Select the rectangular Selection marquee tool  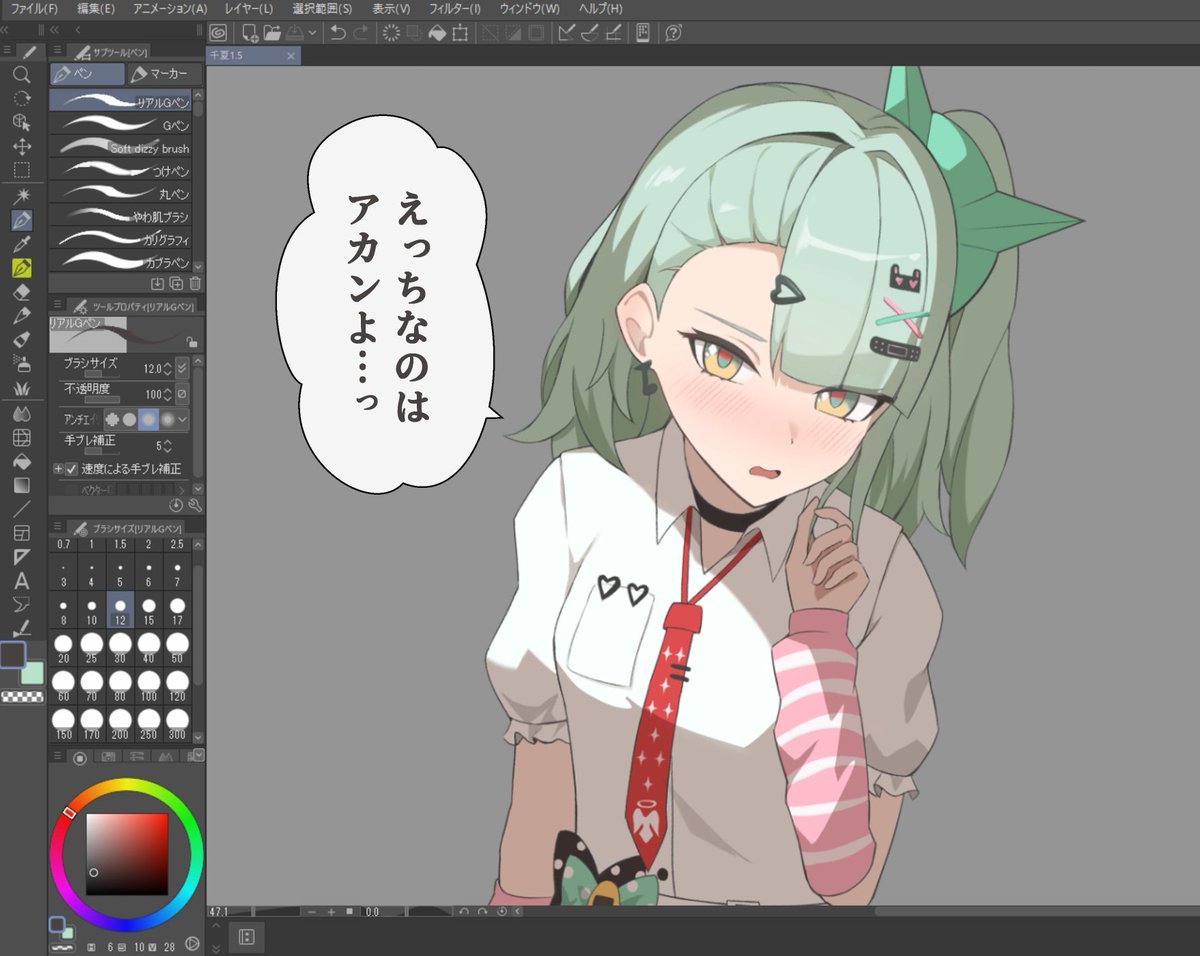tap(21, 170)
